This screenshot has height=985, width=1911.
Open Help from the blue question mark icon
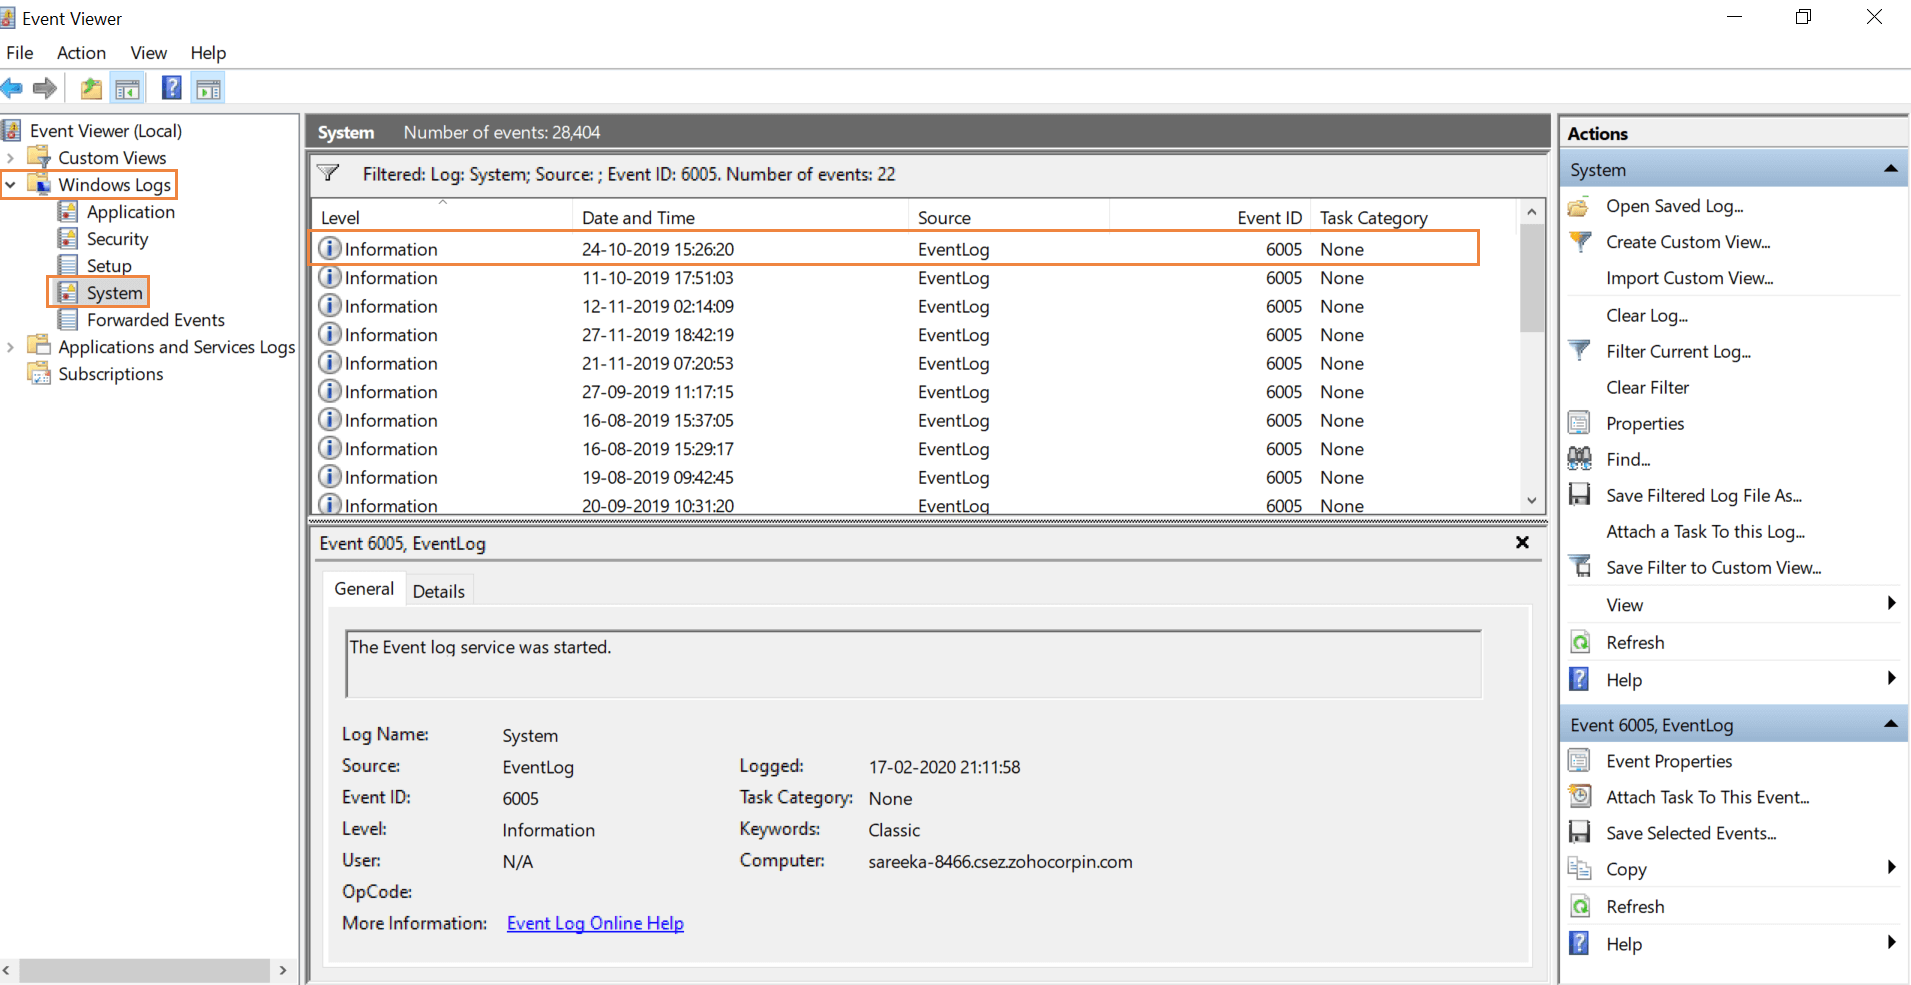(171, 88)
